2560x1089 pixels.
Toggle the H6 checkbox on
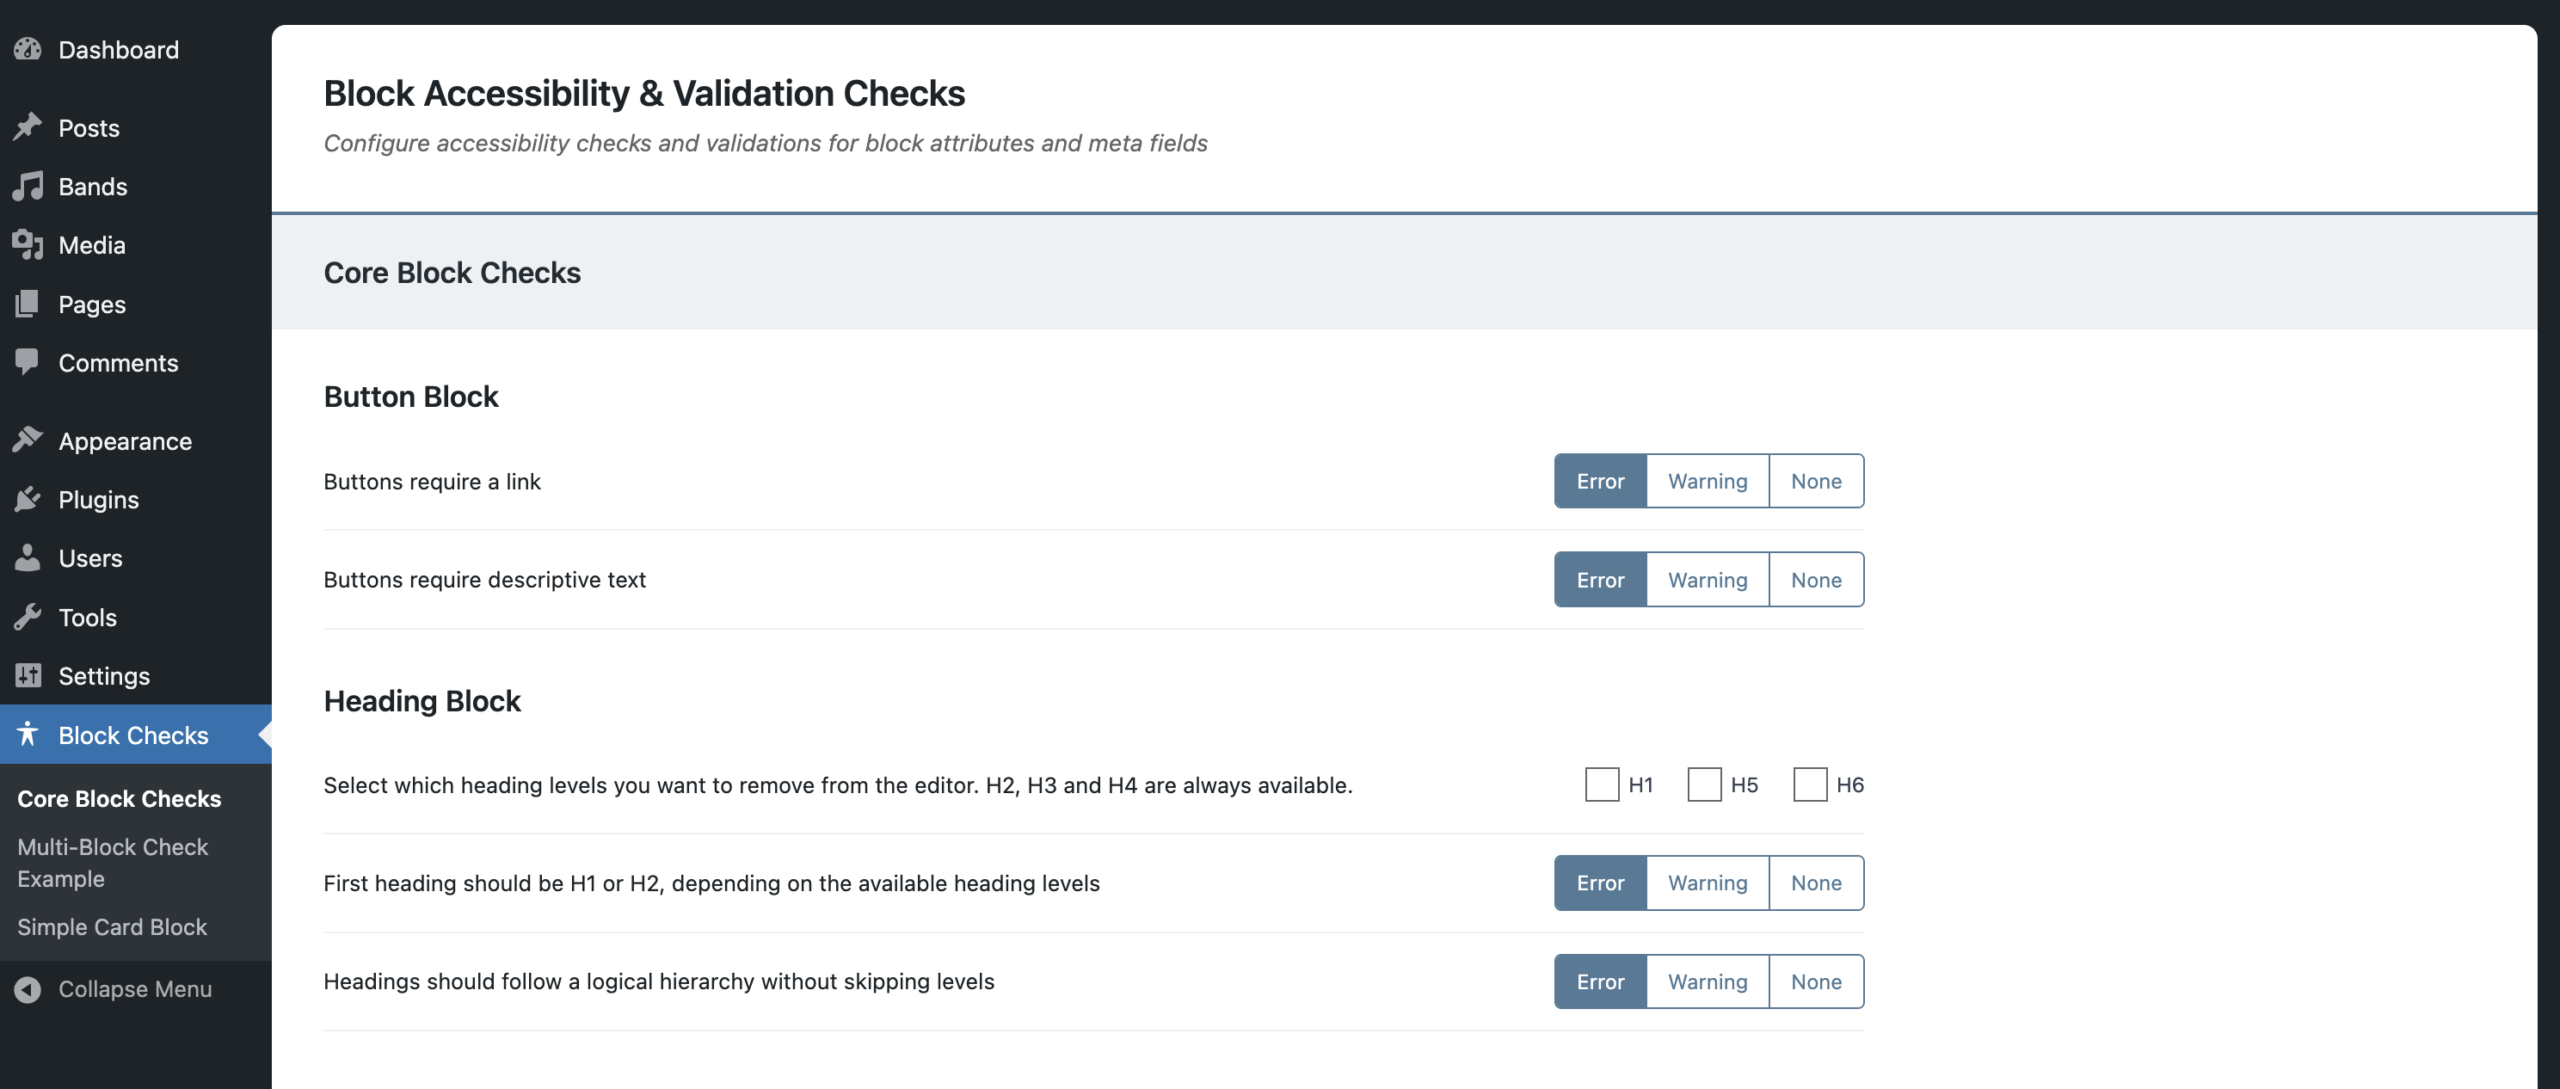coord(1810,785)
